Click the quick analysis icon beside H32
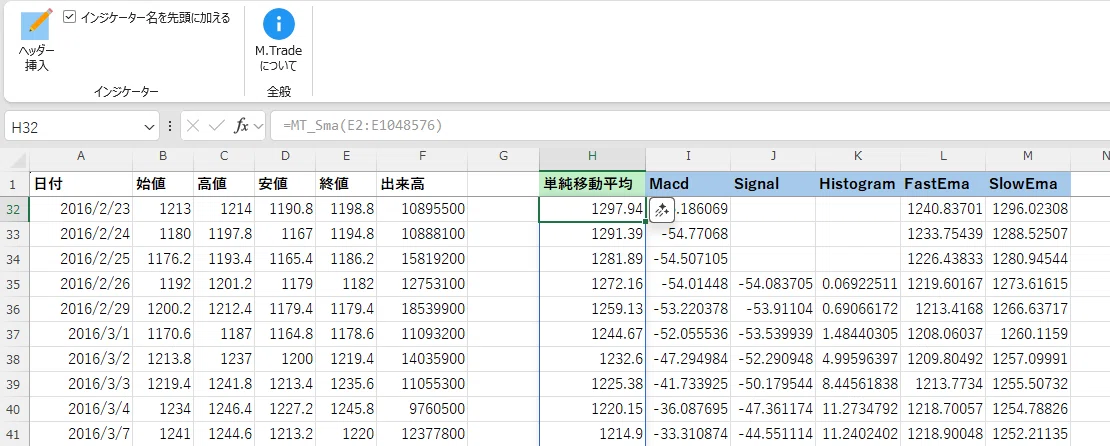Viewport: 1110px width, 446px height. click(660, 210)
